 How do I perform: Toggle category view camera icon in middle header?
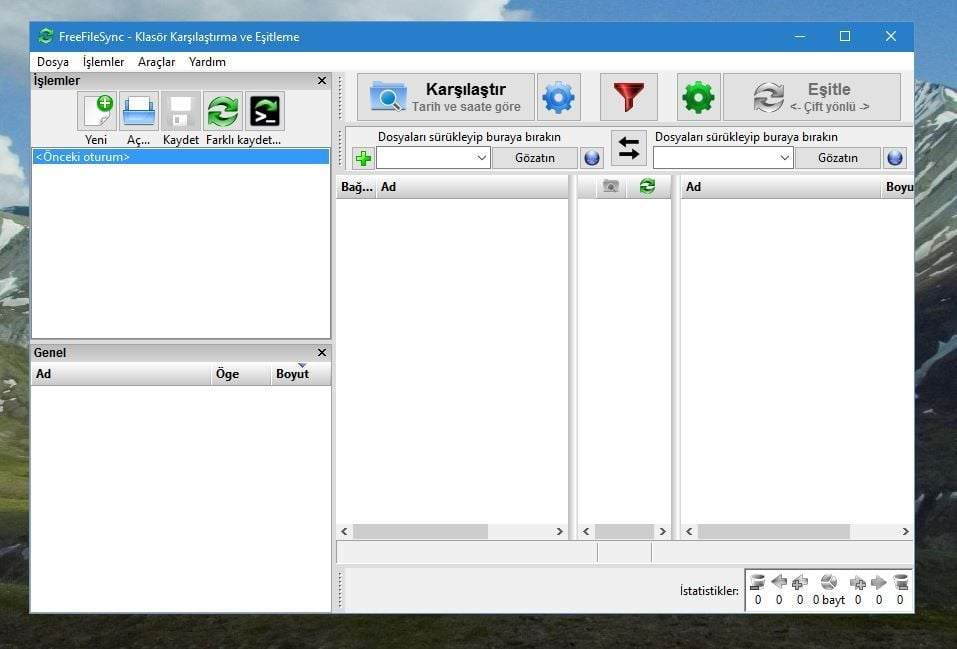[x=610, y=186]
